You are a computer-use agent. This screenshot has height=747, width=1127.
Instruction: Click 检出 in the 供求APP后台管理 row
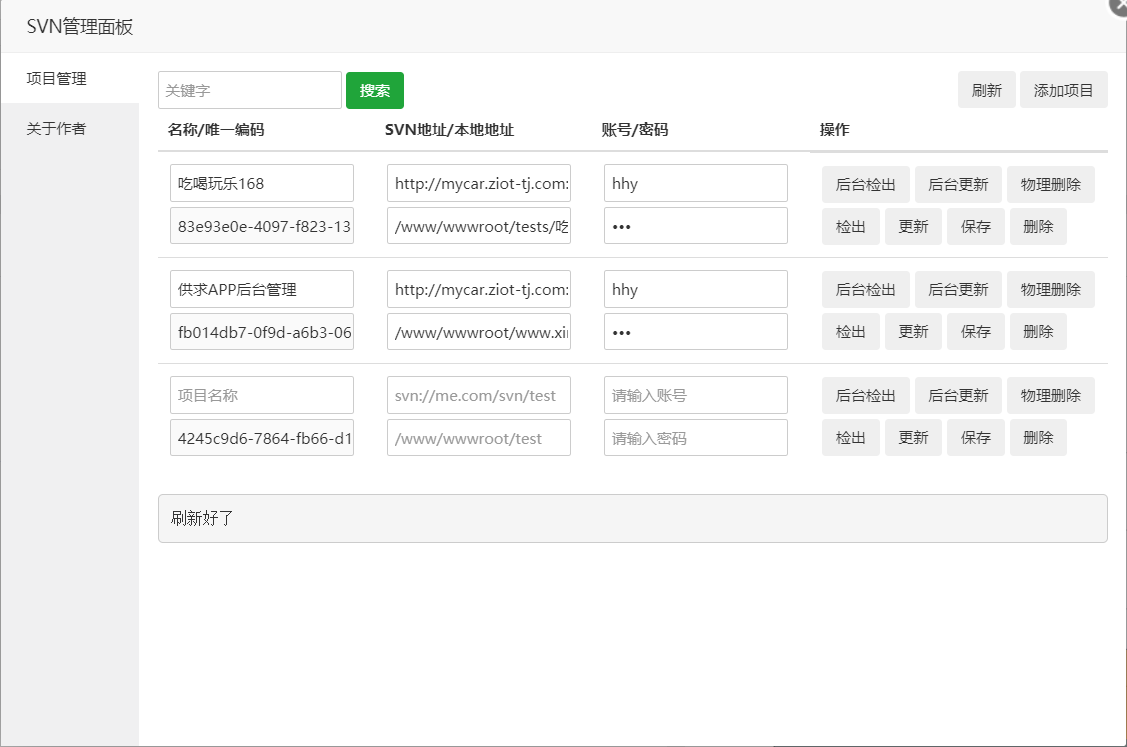850,332
